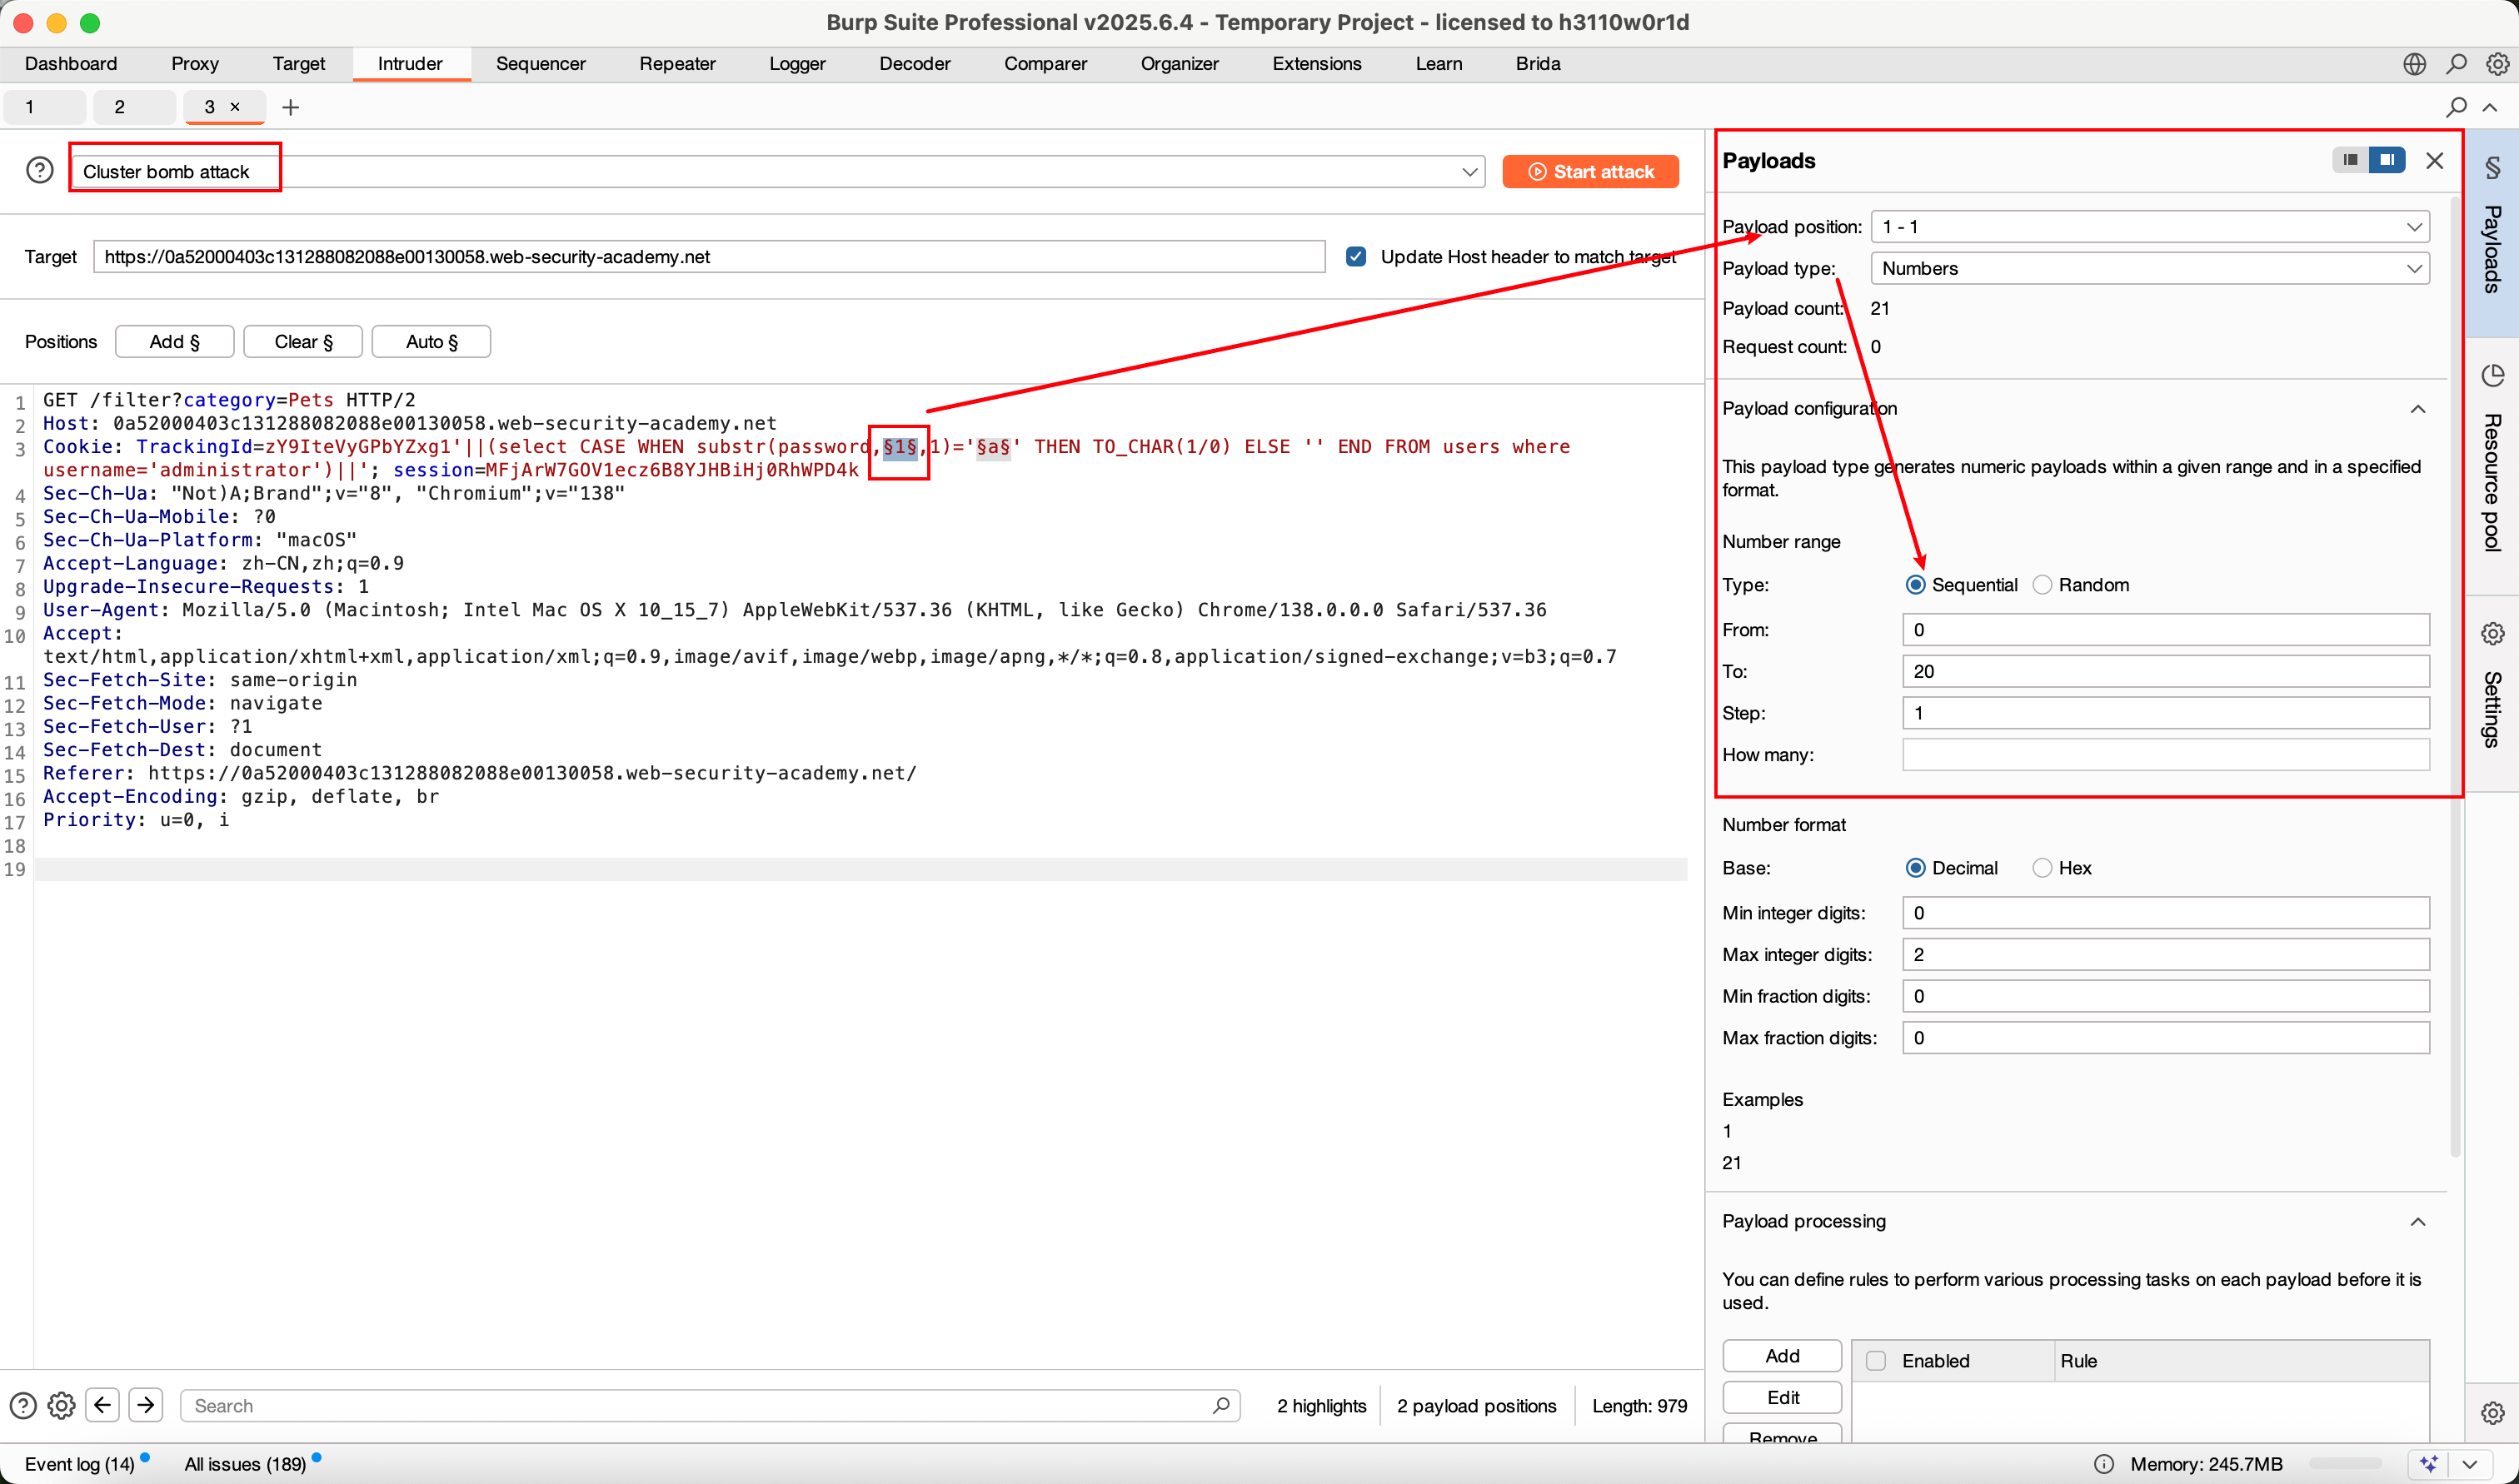
Task: Click §a§ payload marker in Cookie line
Action: pyautogui.click(x=992, y=447)
